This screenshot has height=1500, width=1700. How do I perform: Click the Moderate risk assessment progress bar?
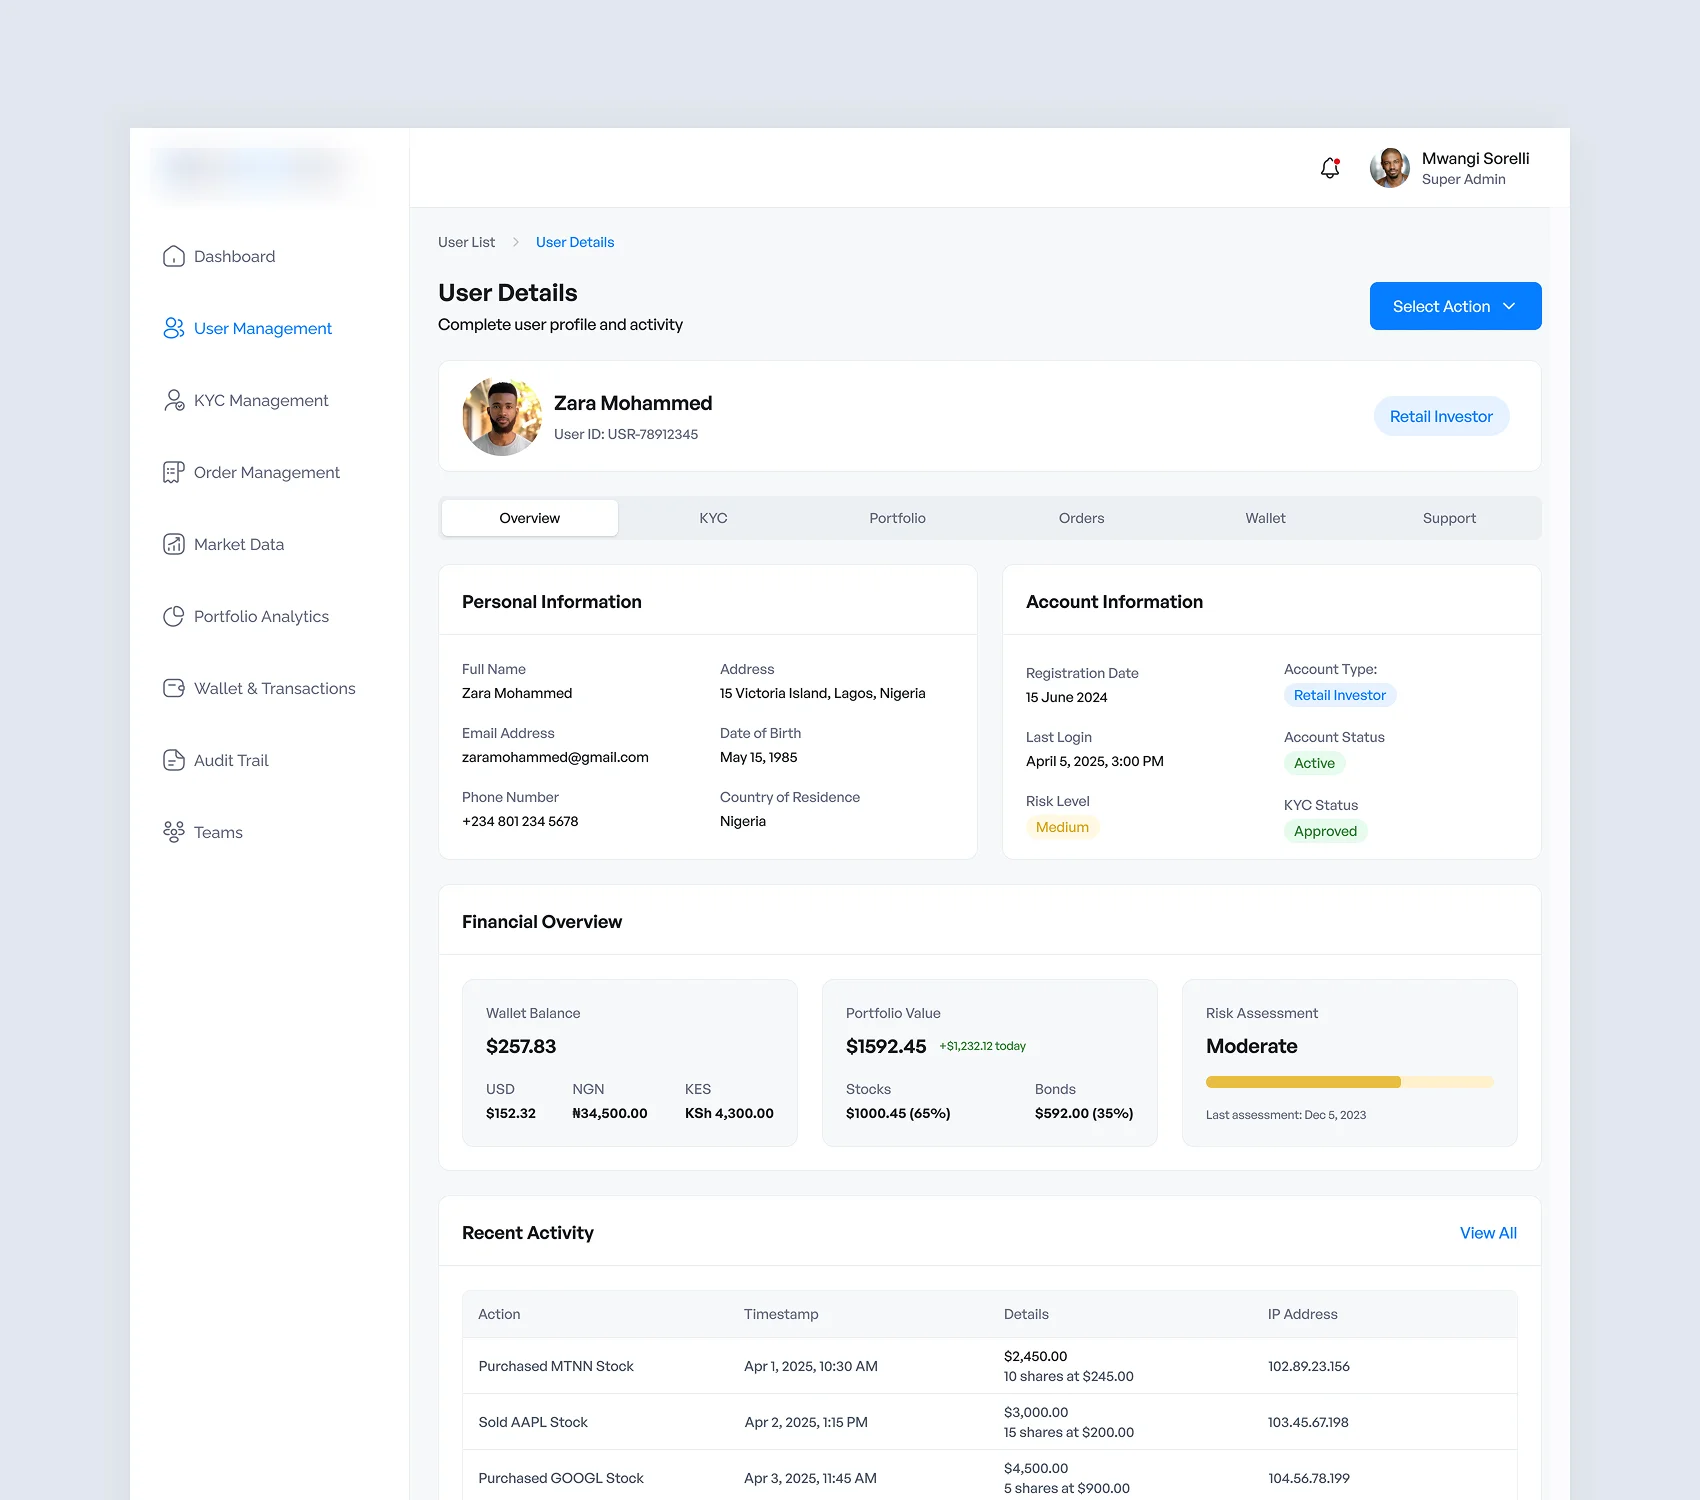tap(1349, 1082)
